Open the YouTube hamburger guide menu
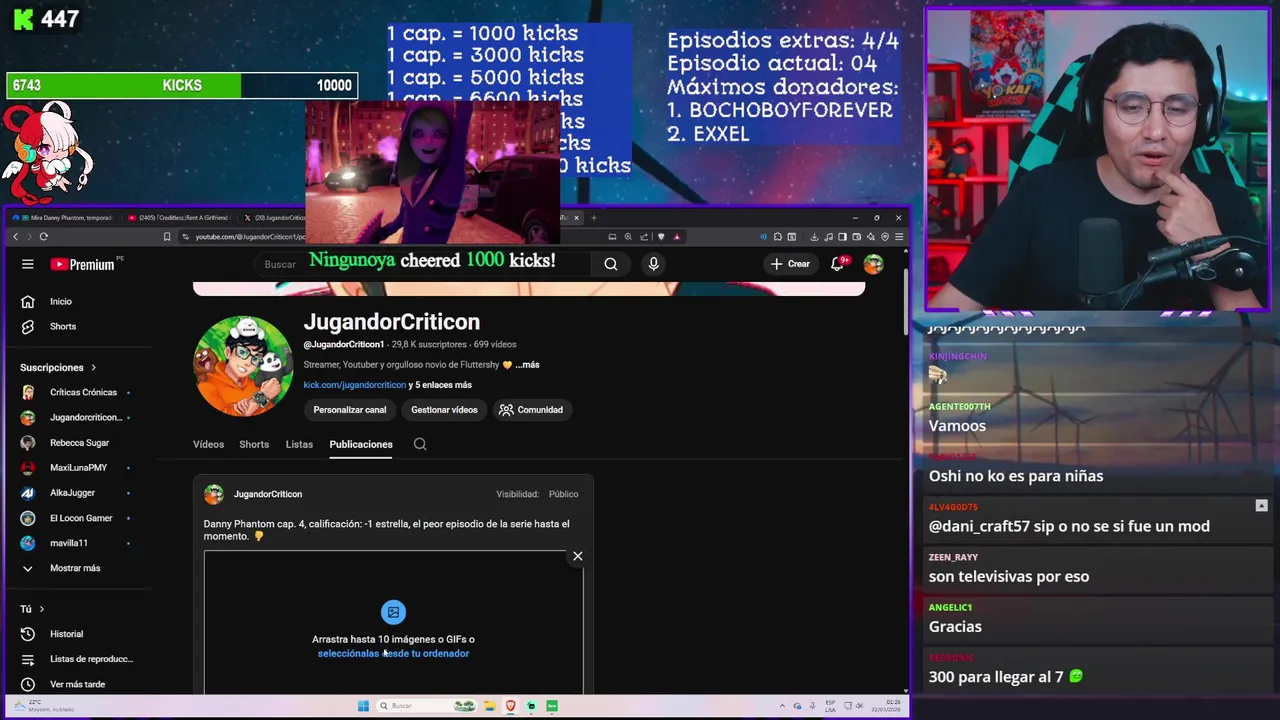This screenshot has height=720, width=1280. click(x=28, y=264)
